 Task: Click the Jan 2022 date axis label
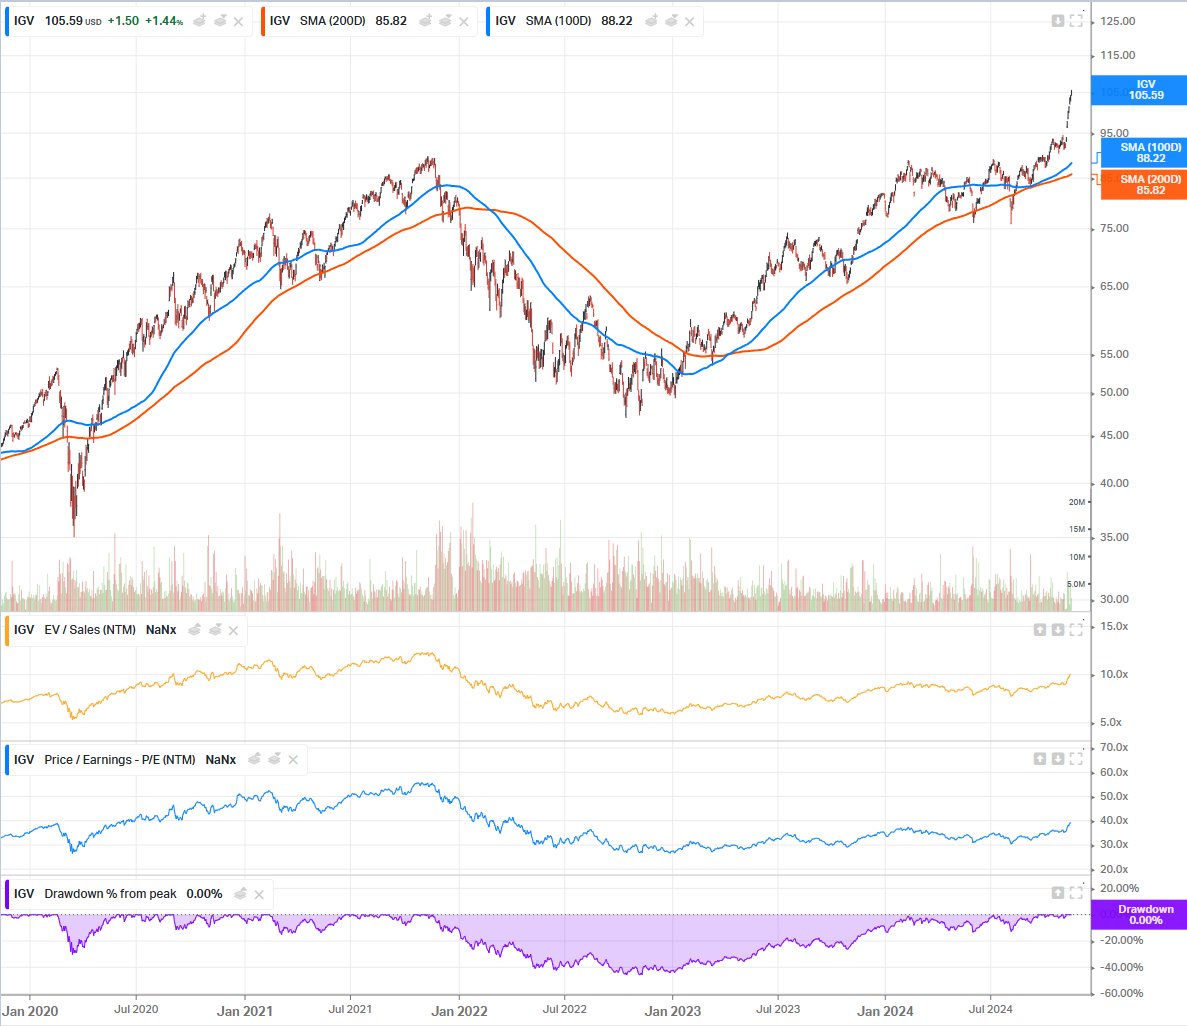(459, 1011)
